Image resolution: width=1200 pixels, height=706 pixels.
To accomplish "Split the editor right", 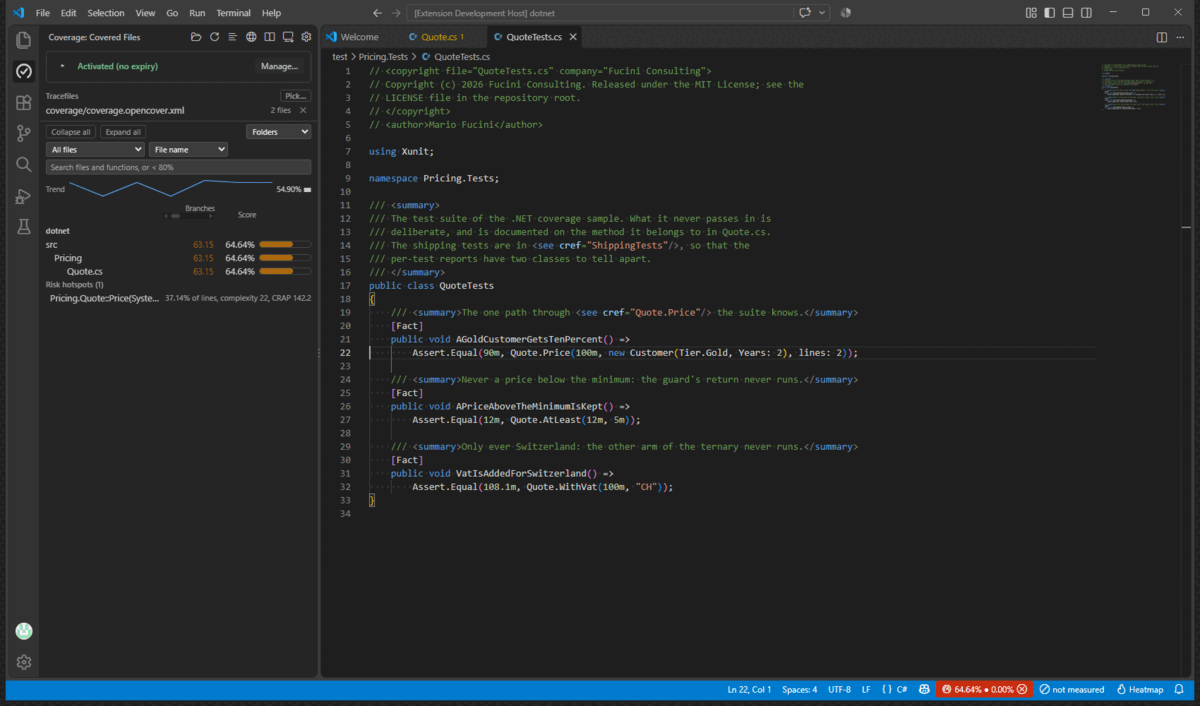I will coord(1162,37).
